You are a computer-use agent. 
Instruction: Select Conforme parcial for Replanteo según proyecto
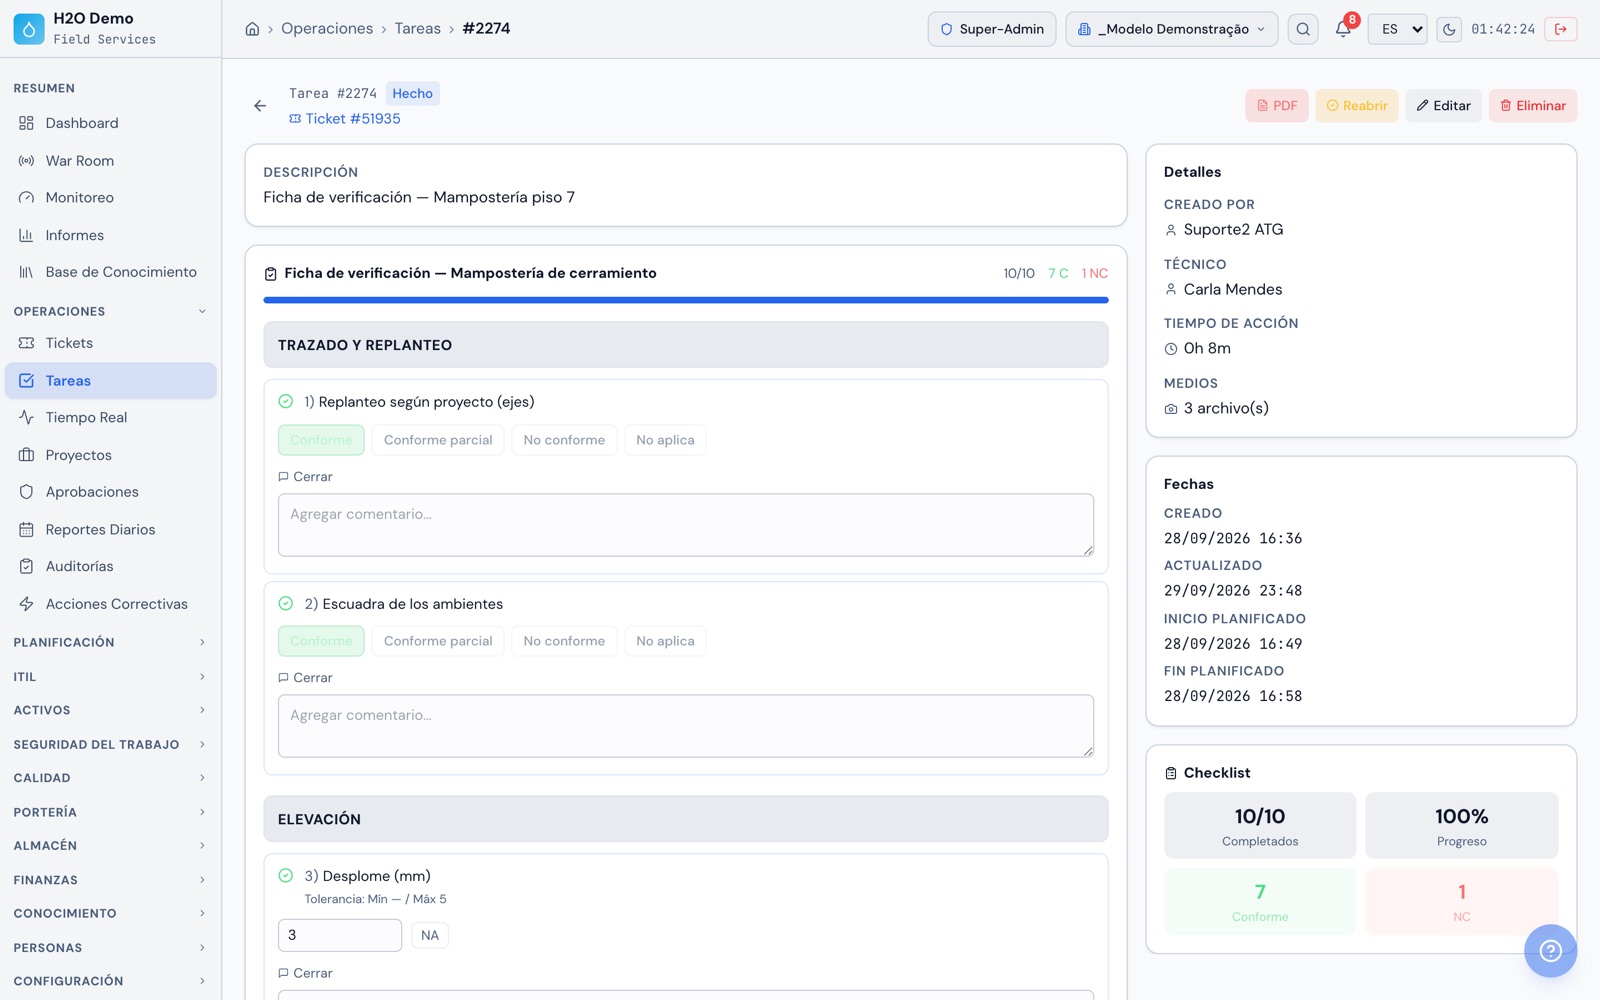coord(438,440)
